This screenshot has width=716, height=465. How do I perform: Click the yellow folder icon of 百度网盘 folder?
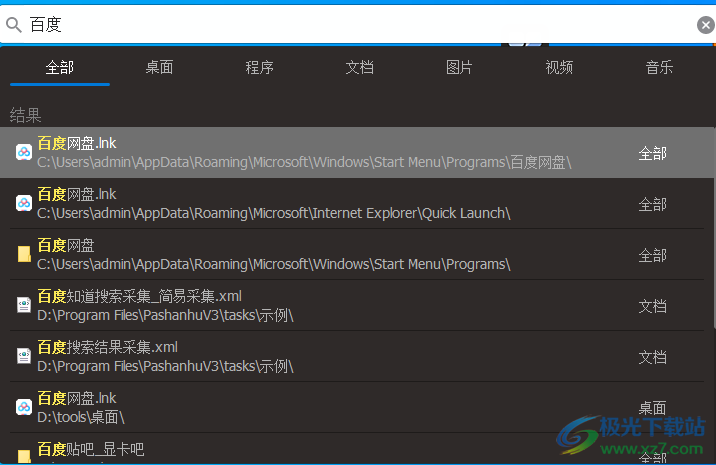click(24, 254)
